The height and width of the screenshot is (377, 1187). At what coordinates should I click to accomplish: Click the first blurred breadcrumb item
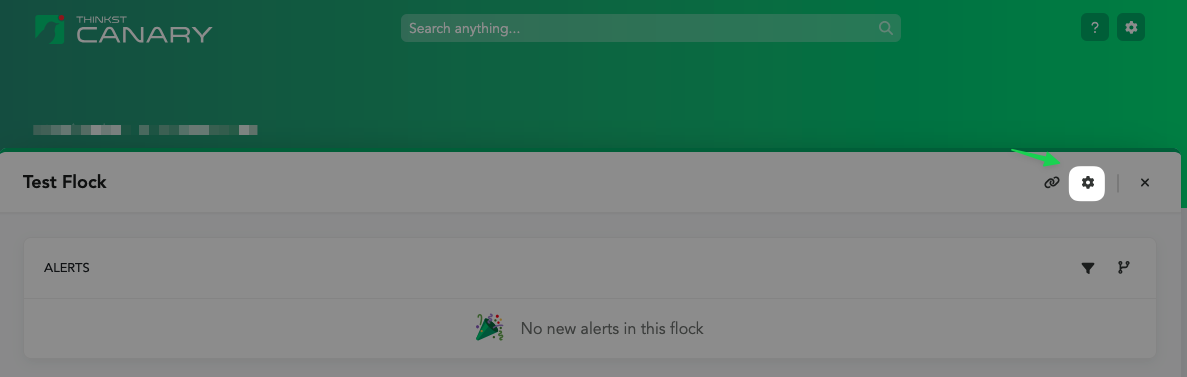pos(77,130)
